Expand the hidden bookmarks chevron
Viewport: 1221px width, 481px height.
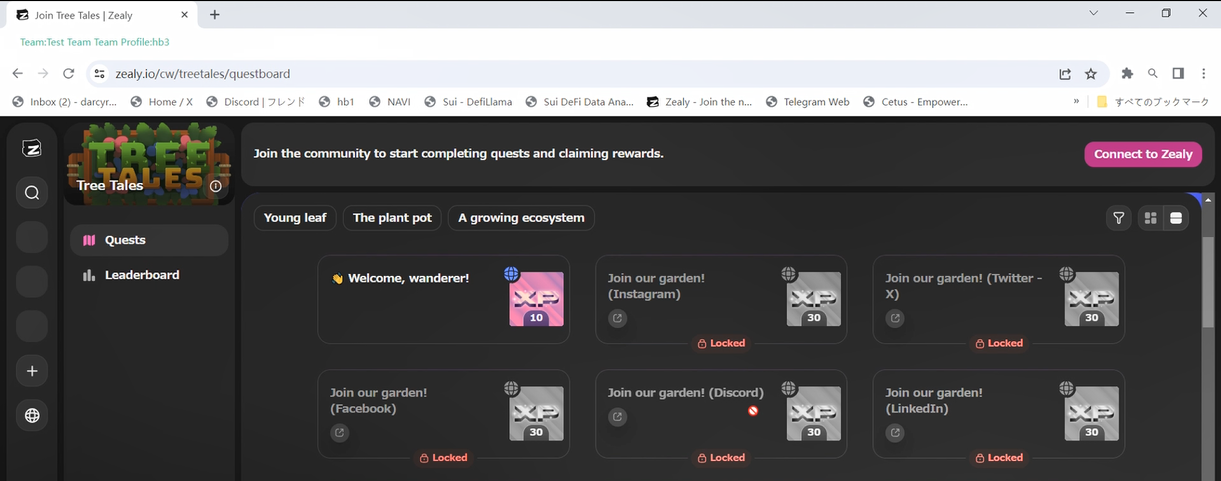(x=1077, y=102)
